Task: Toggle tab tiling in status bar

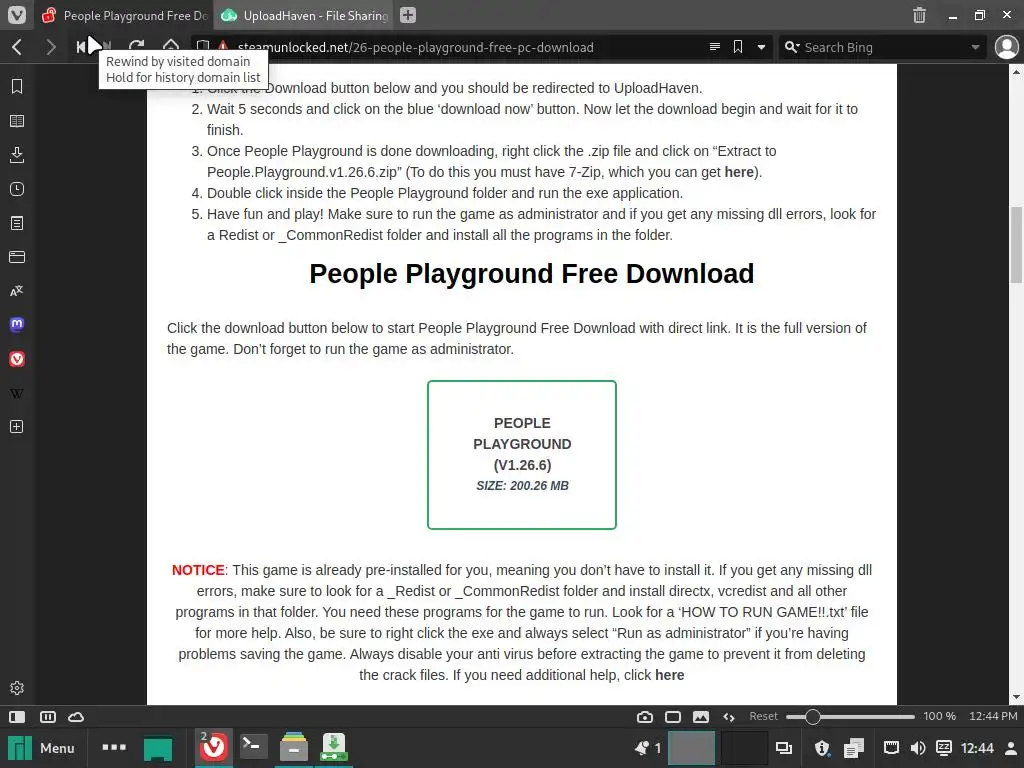Action: (x=48, y=717)
